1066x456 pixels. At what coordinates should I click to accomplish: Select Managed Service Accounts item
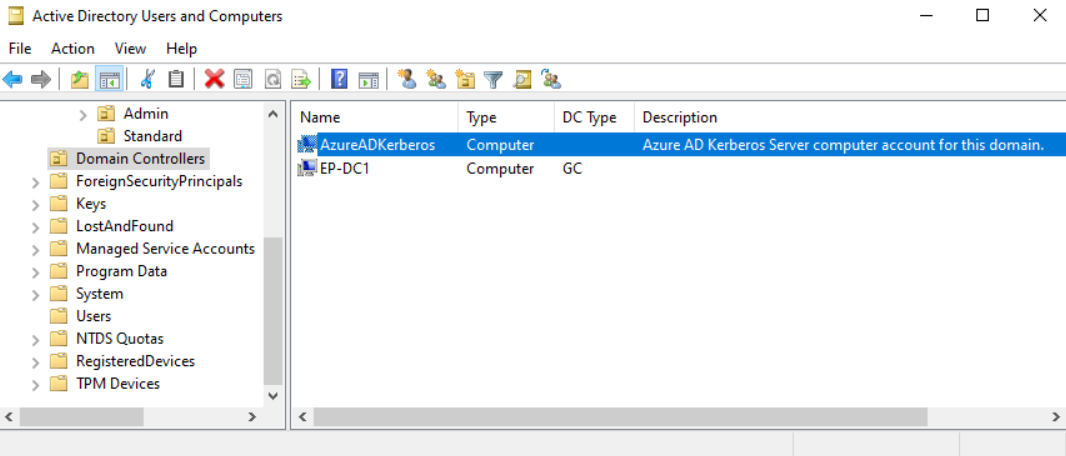165,249
